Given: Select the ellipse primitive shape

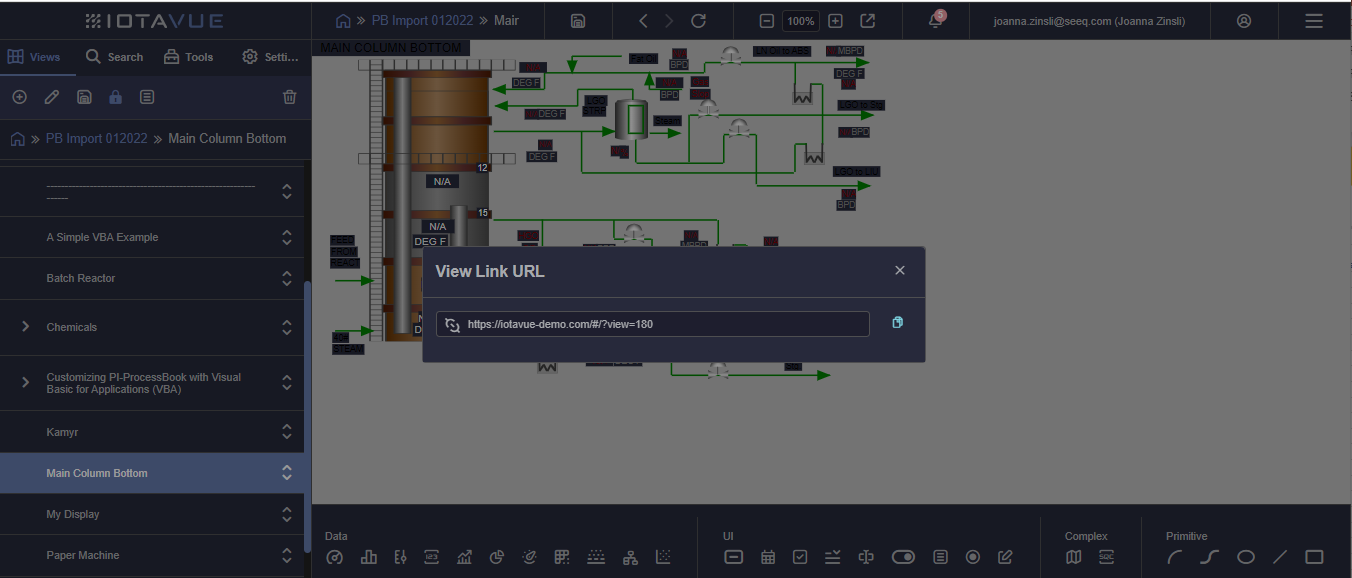Looking at the screenshot, I should [x=1246, y=557].
